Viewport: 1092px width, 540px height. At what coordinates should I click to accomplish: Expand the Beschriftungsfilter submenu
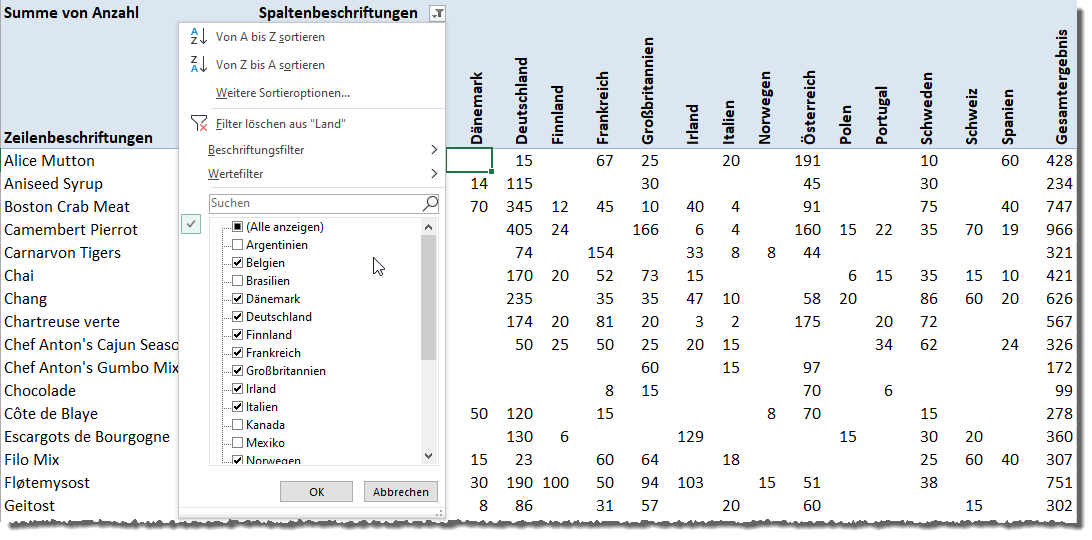[433, 150]
